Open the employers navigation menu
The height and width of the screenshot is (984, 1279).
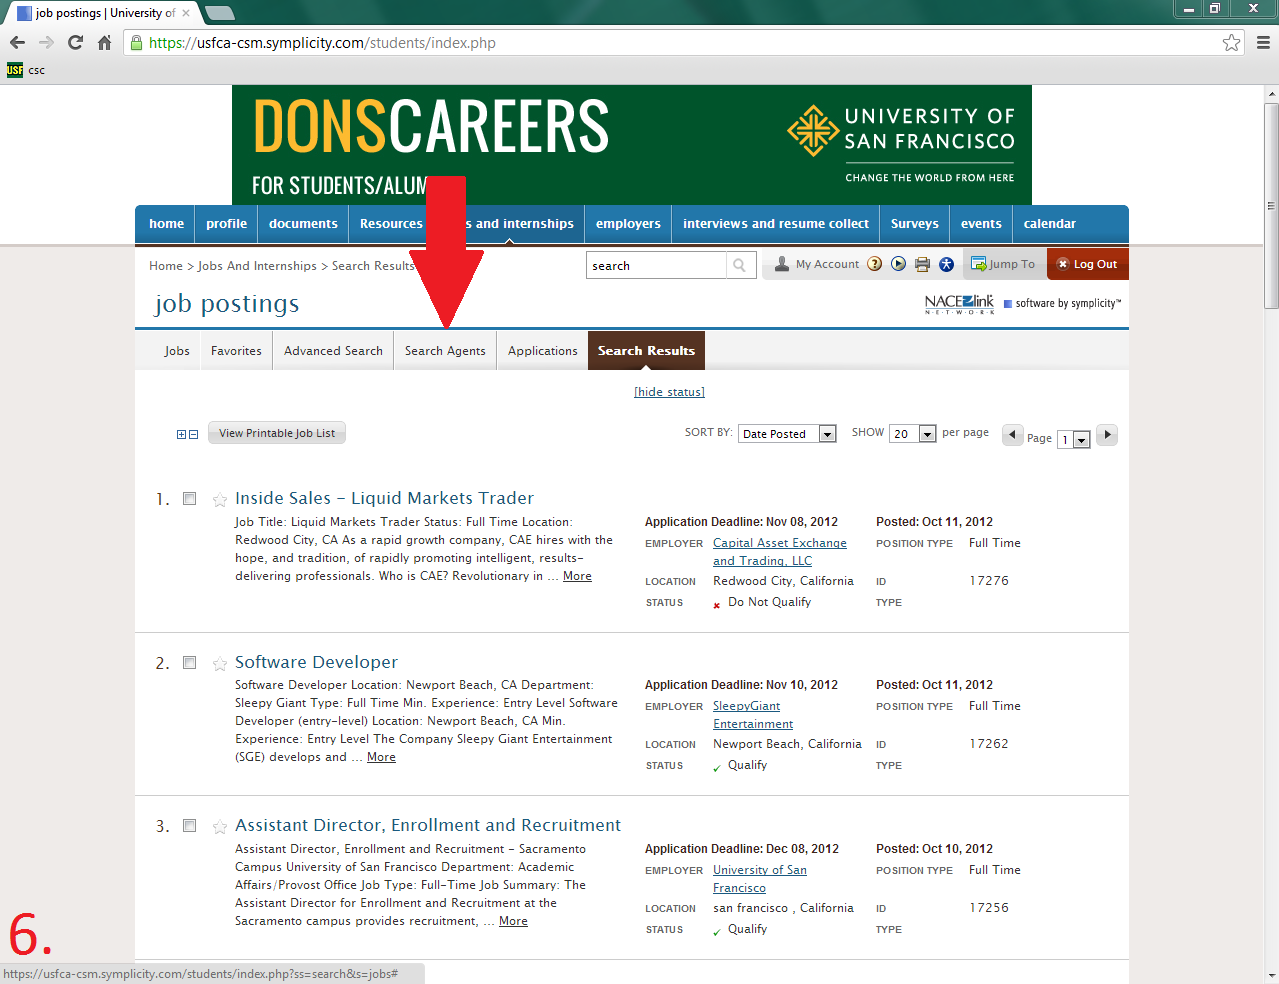628,224
